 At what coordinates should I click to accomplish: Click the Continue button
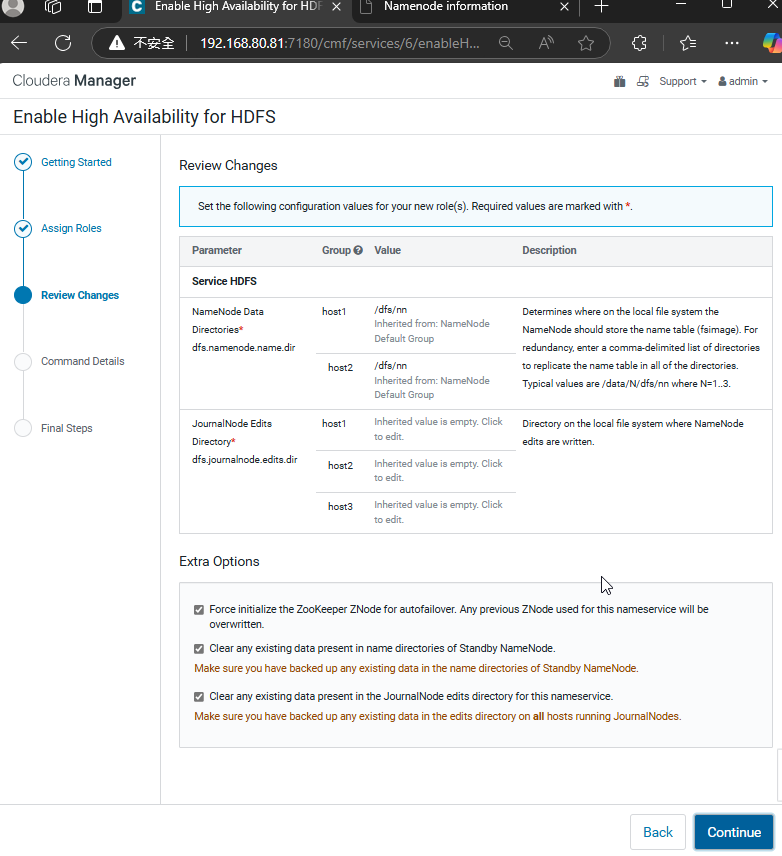tap(733, 832)
